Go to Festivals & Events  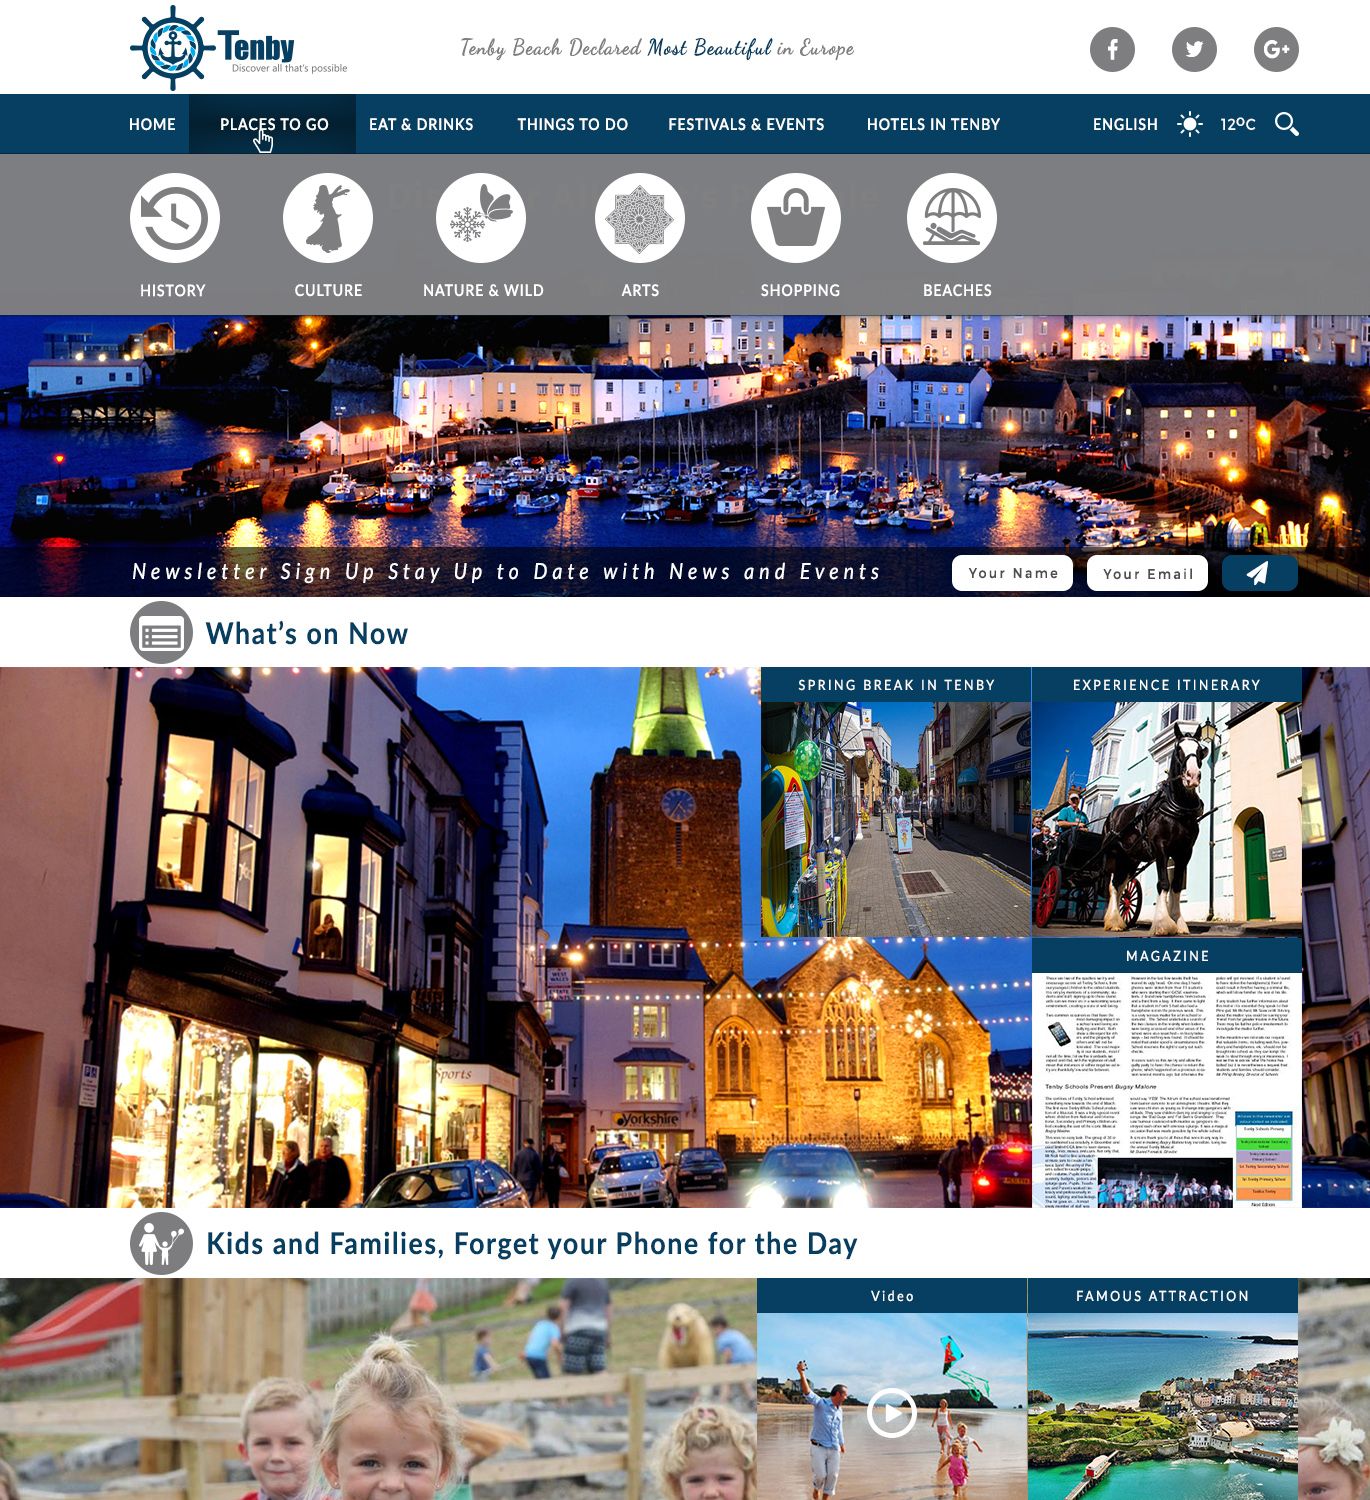click(746, 124)
